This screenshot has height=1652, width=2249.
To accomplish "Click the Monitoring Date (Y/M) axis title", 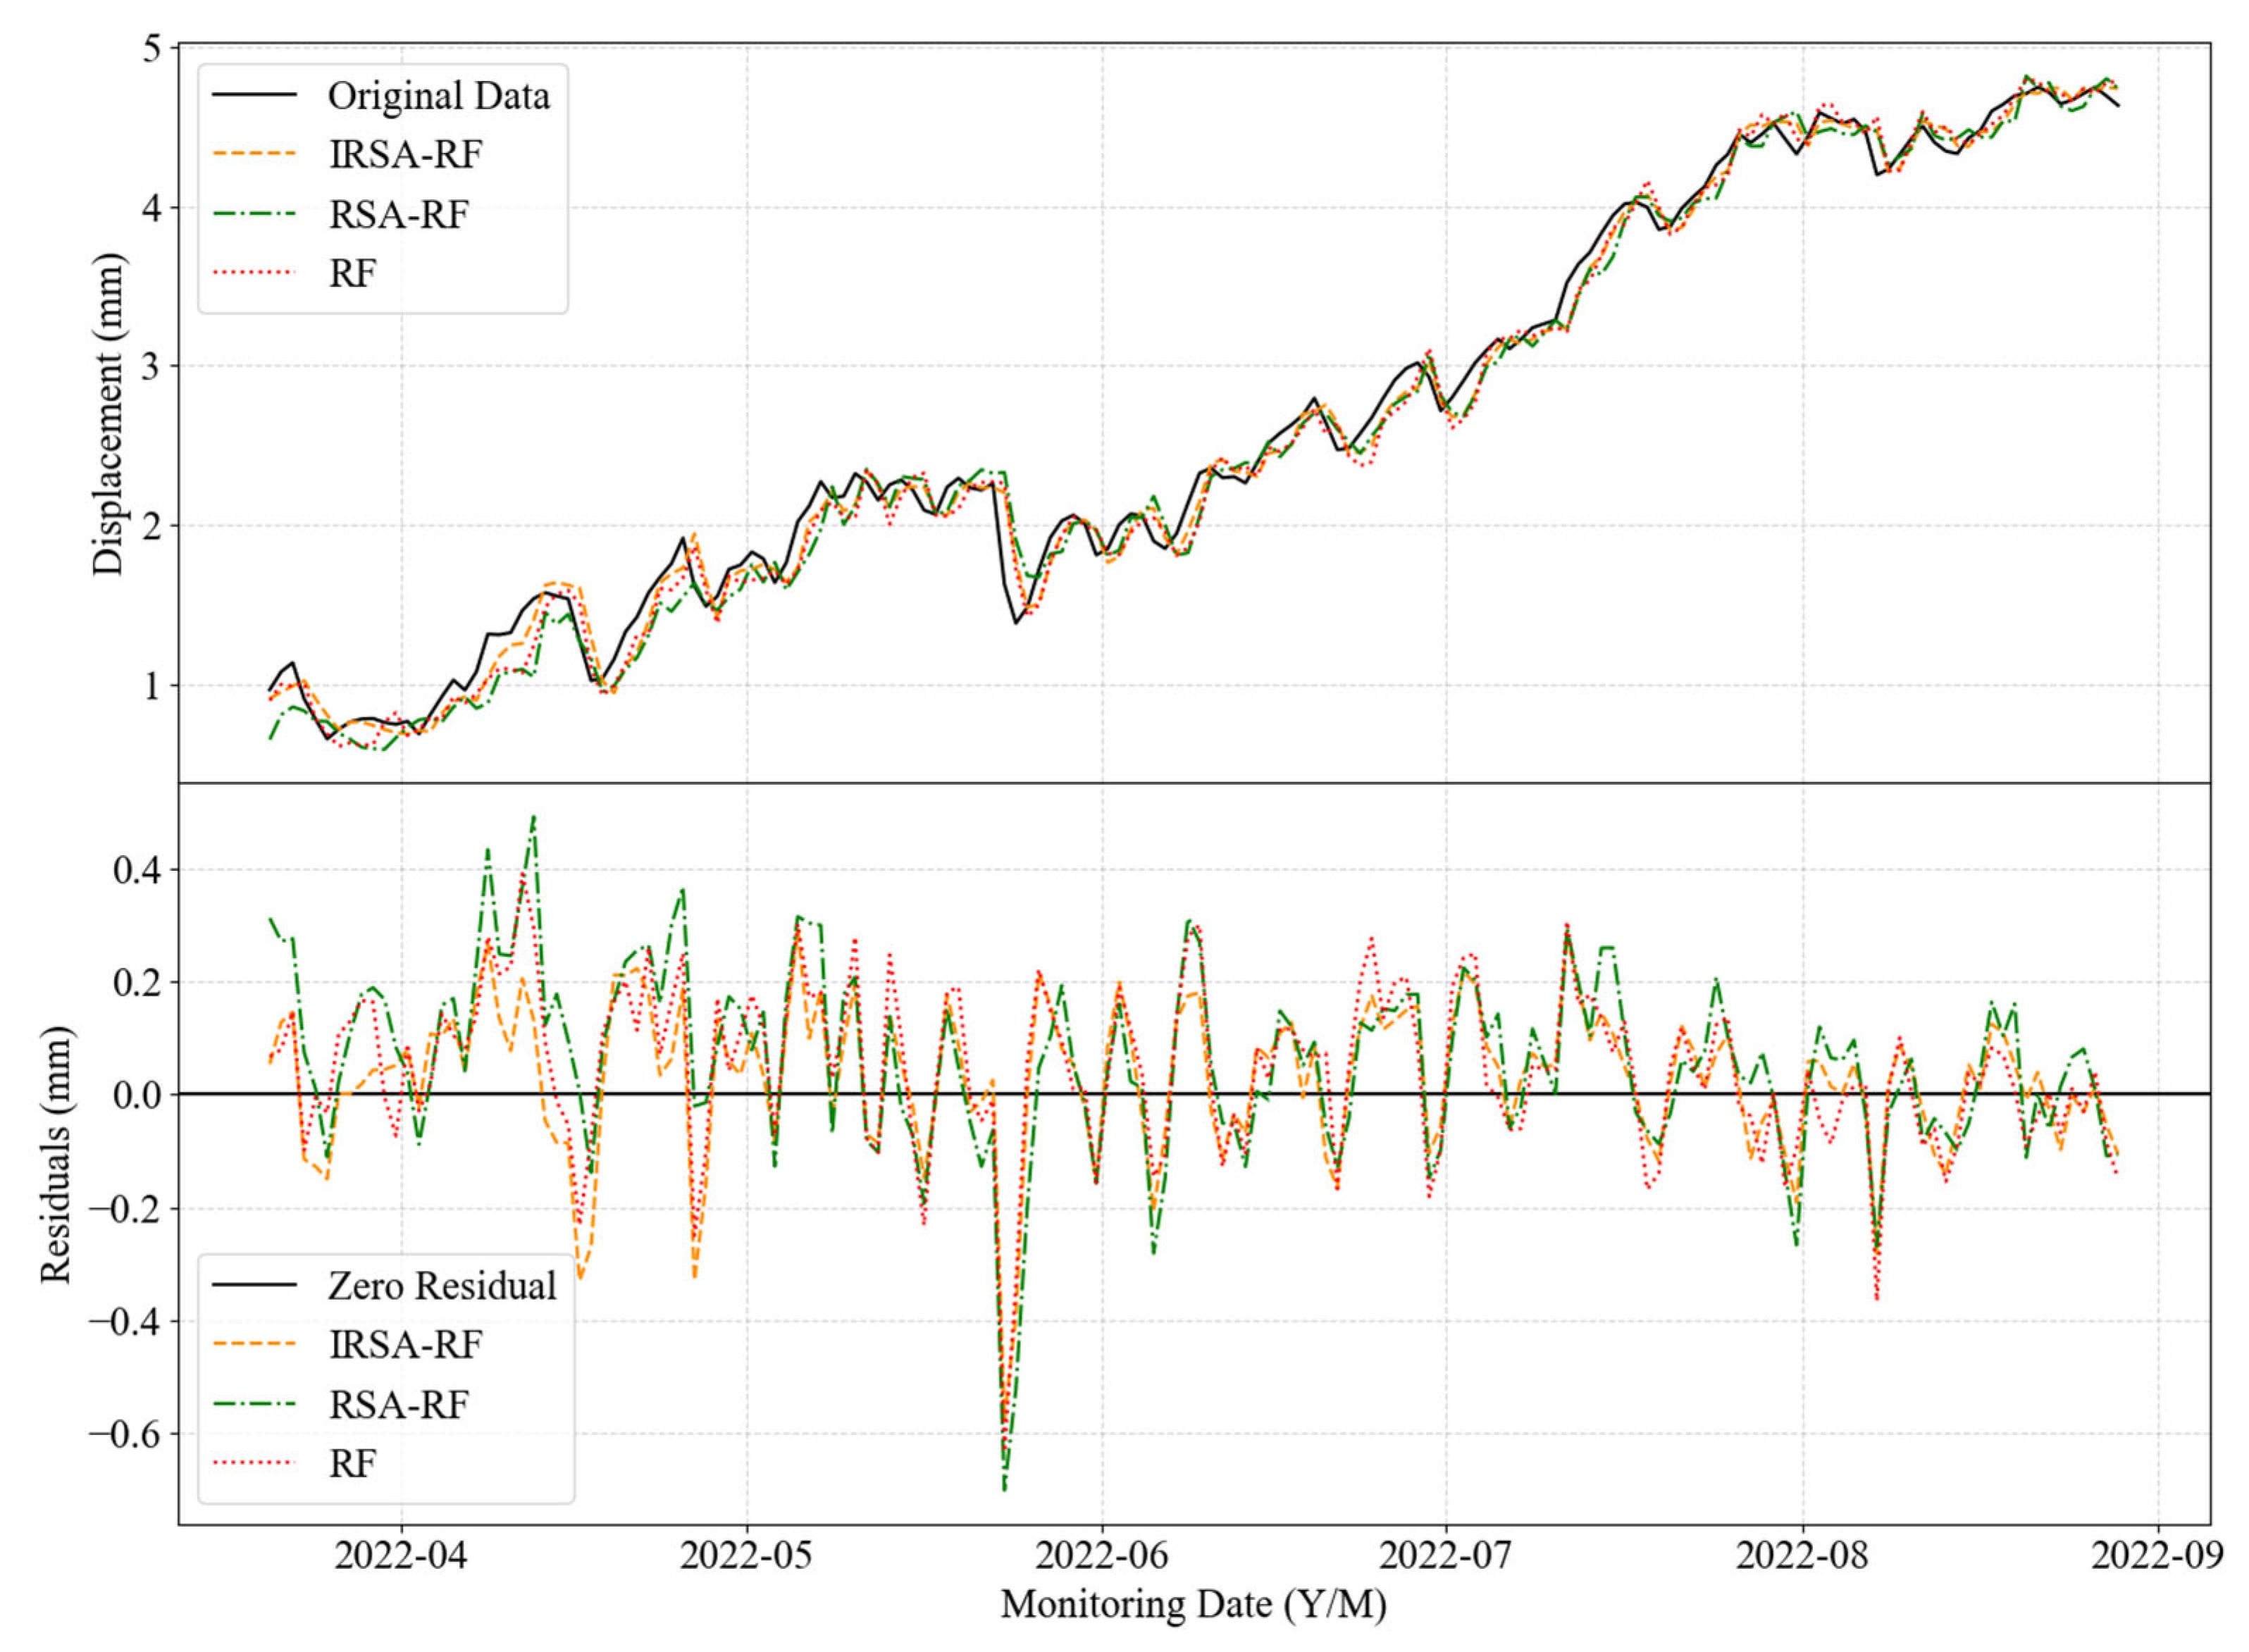I will [x=1193, y=1605].
